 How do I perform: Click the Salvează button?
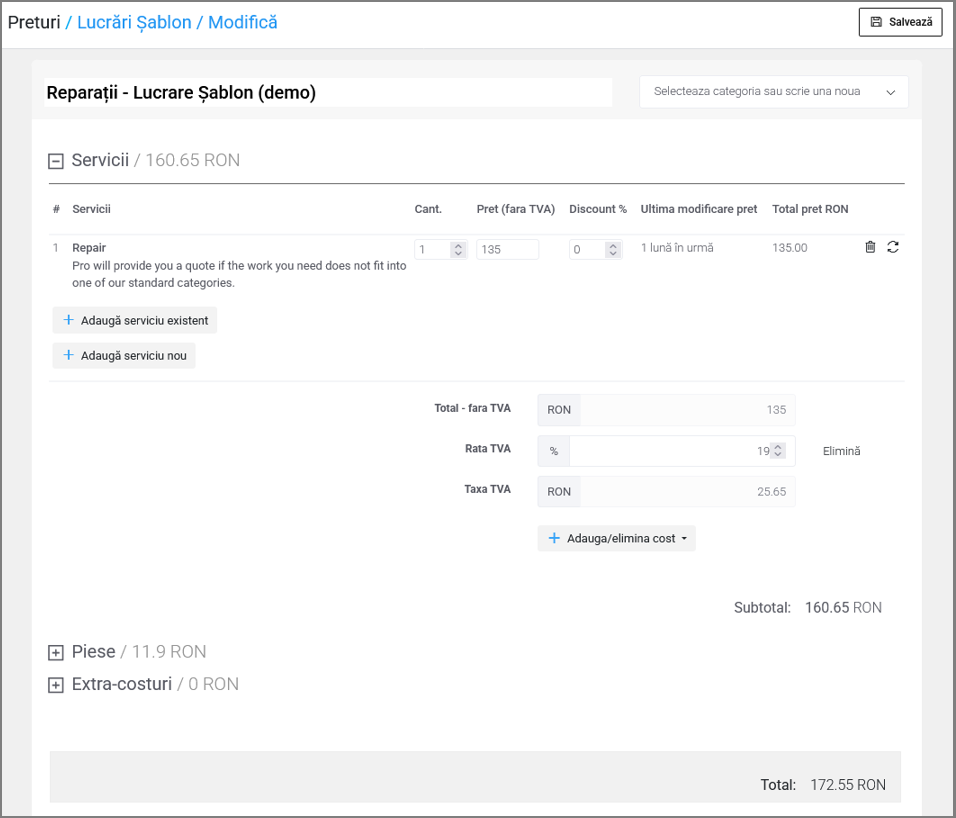point(900,22)
